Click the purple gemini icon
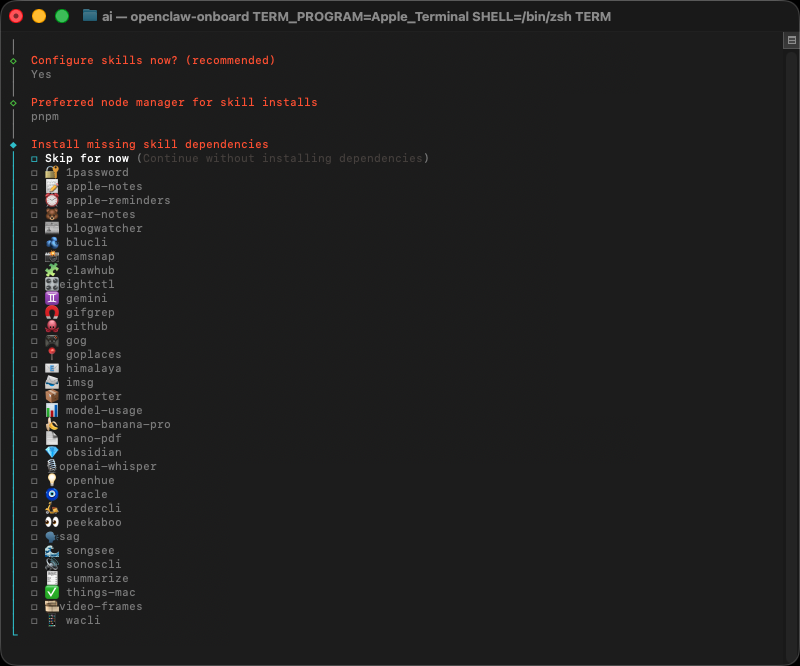The height and width of the screenshot is (666, 800). [52, 298]
